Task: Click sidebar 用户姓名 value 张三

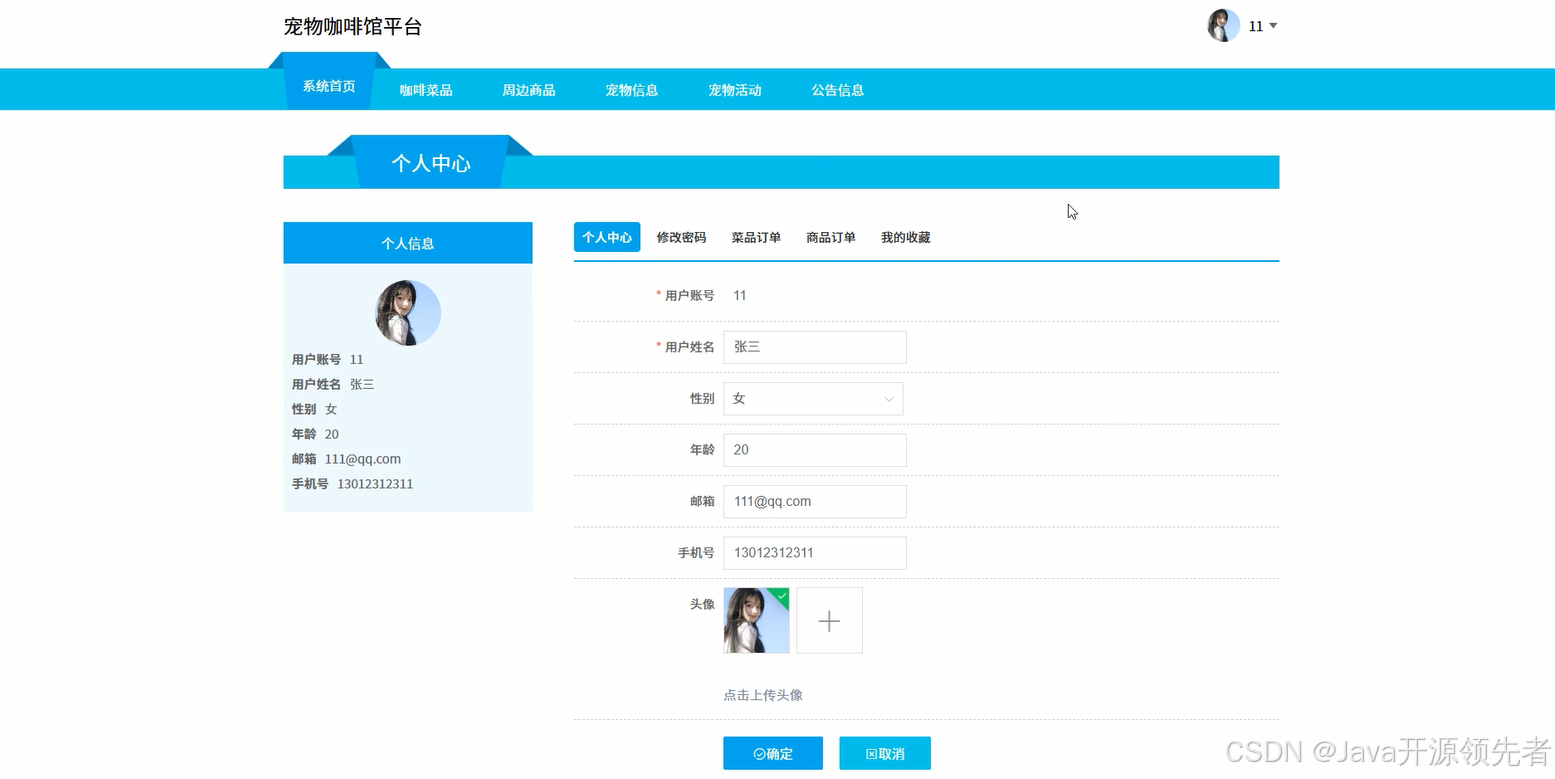Action: click(x=362, y=384)
